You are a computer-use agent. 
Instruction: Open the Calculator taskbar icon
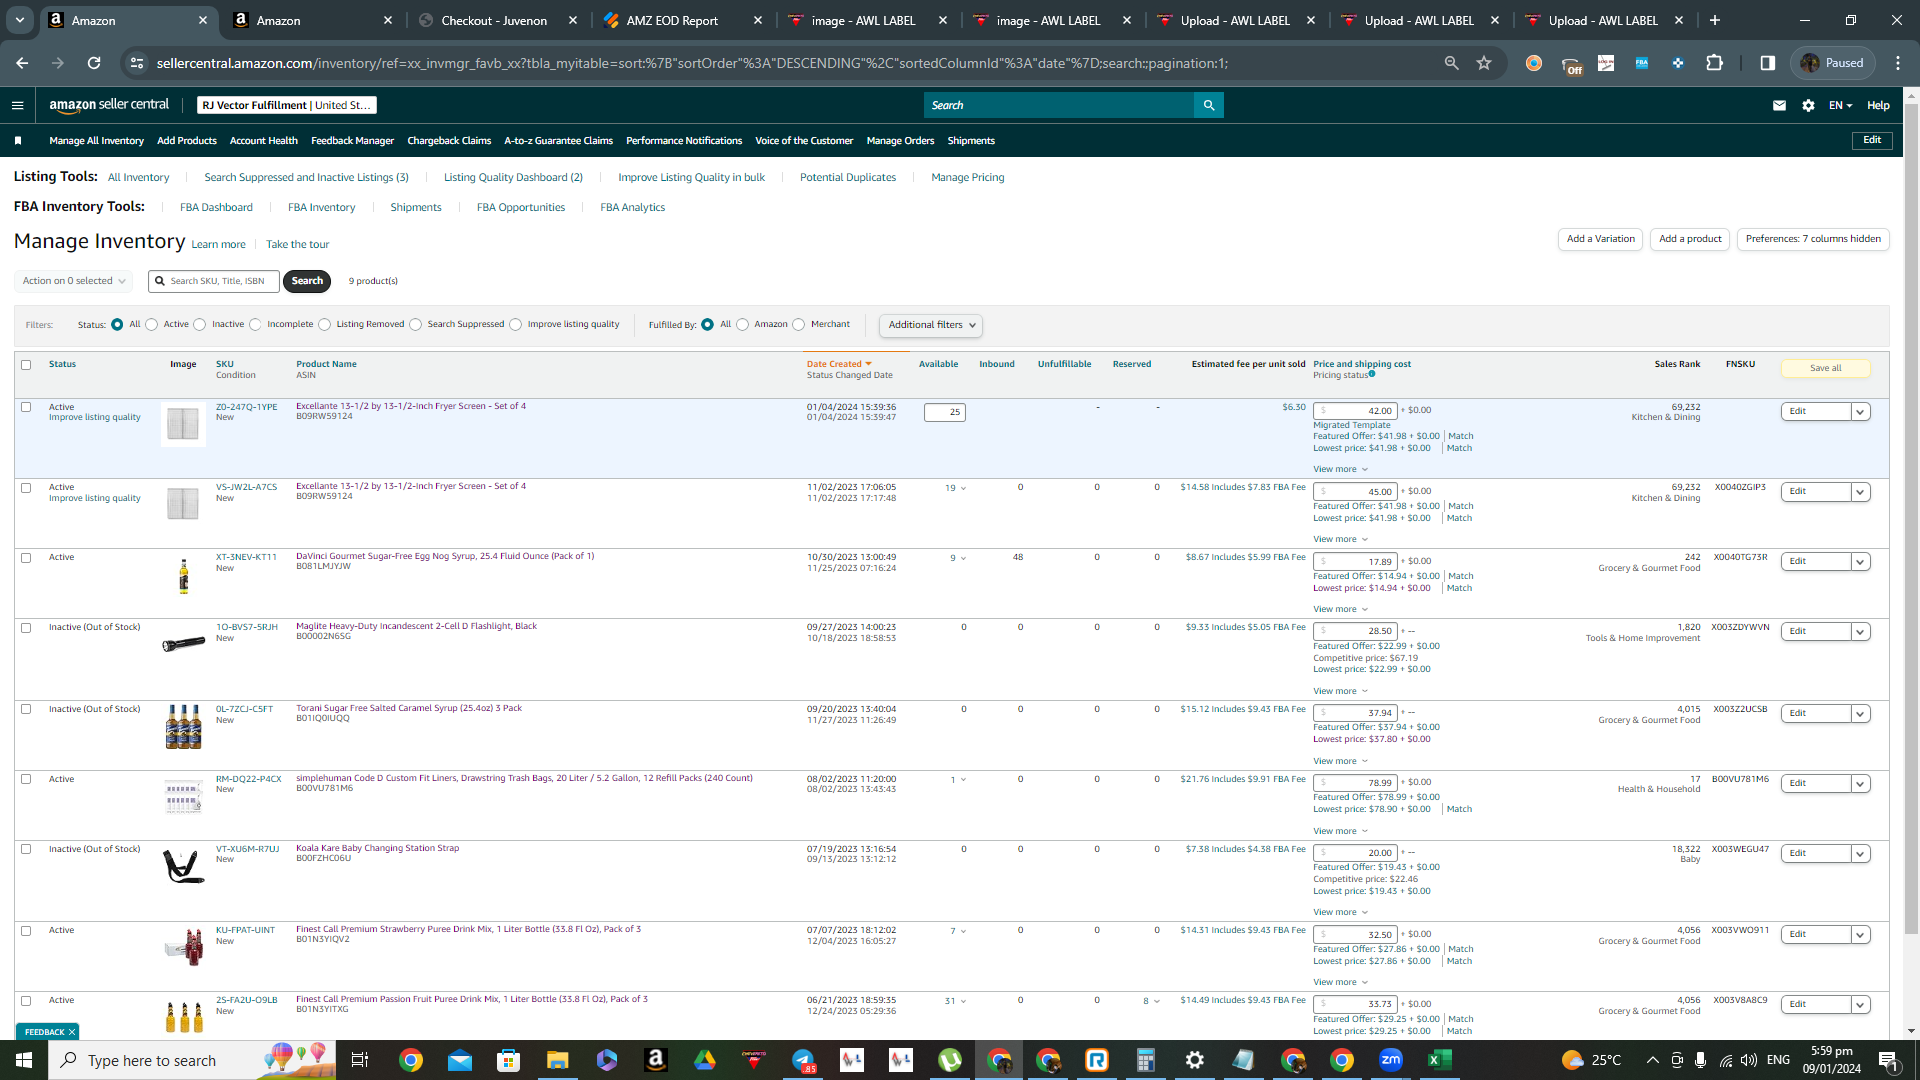(1146, 1060)
